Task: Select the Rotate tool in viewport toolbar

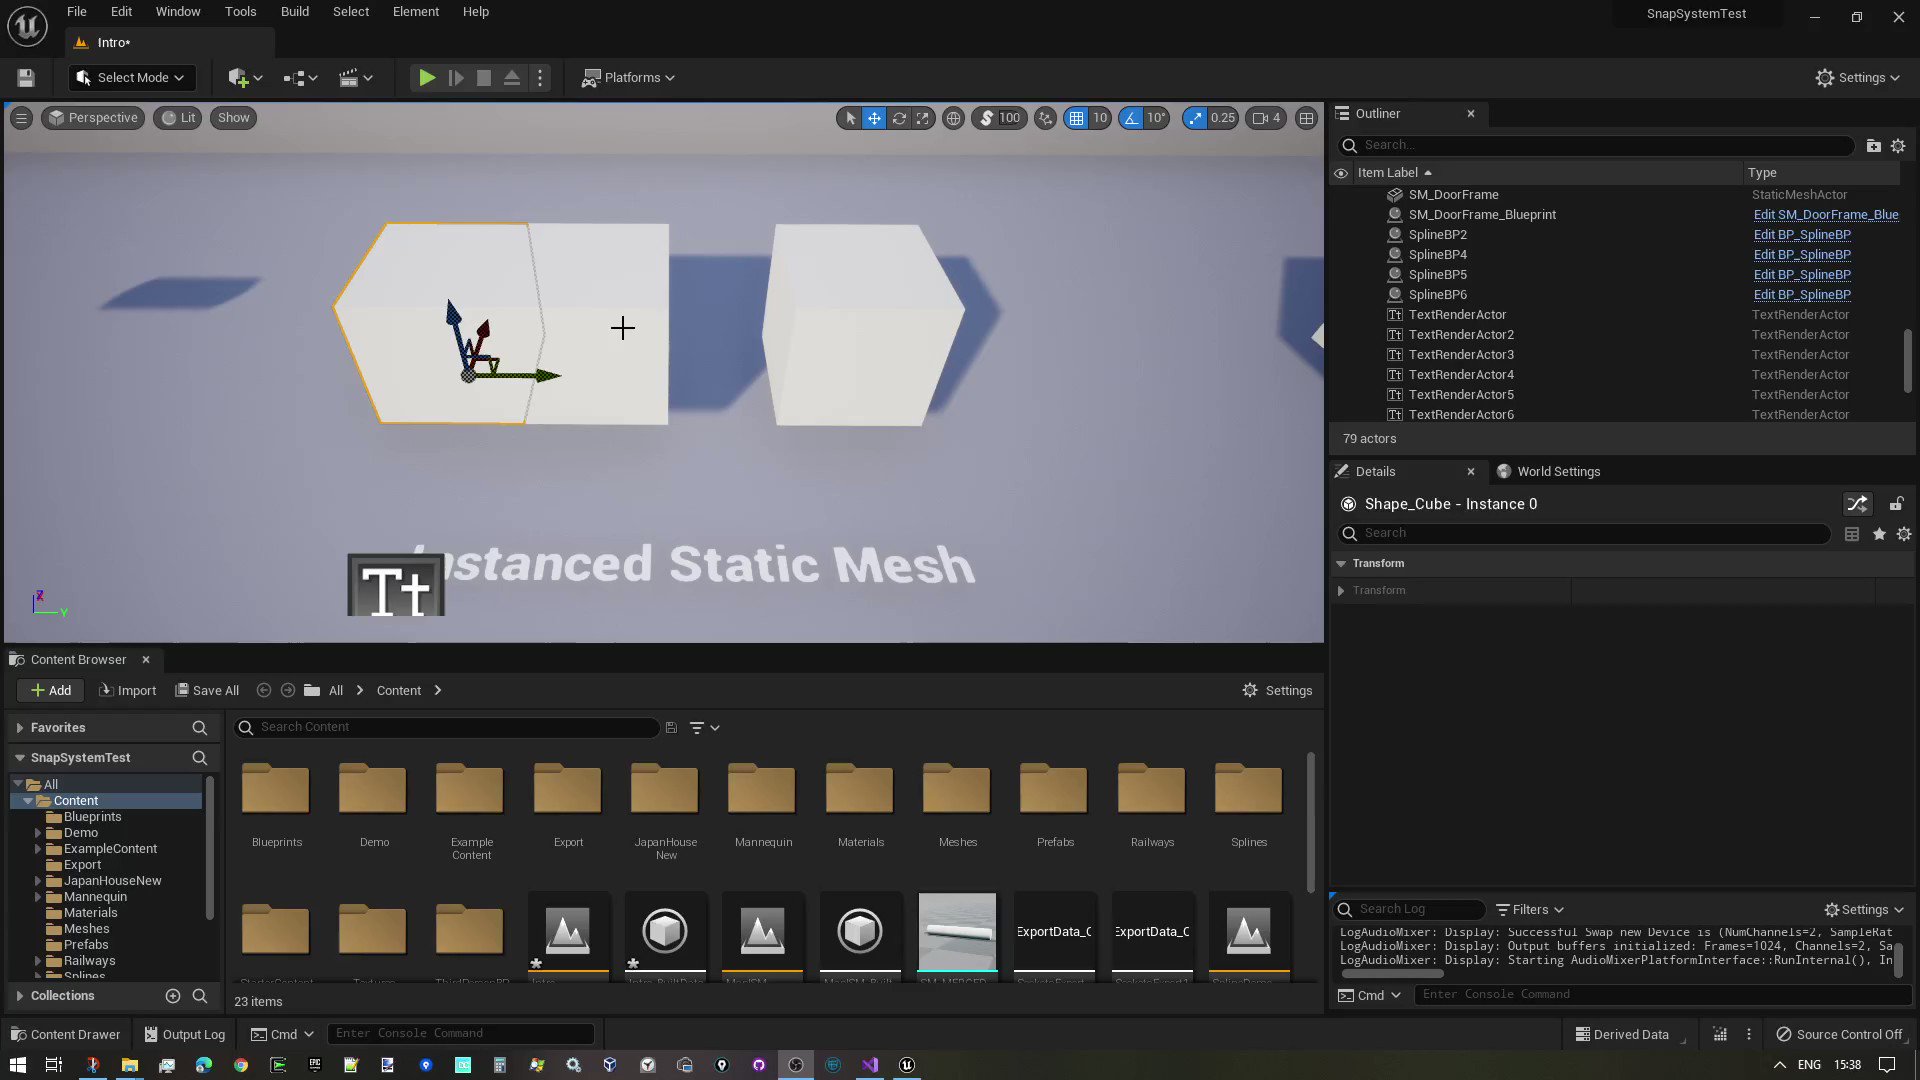Action: click(898, 118)
